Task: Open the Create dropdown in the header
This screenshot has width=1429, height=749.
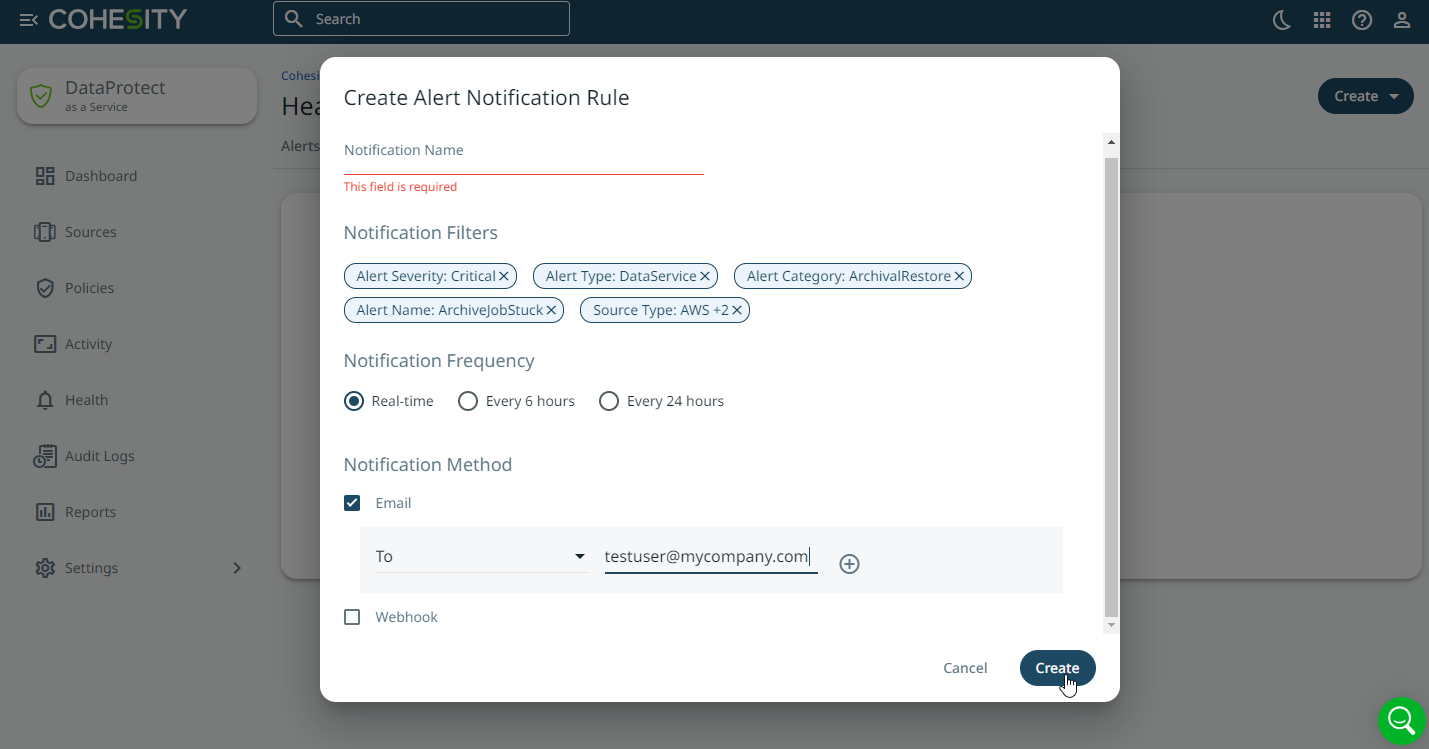Action: coord(1365,96)
